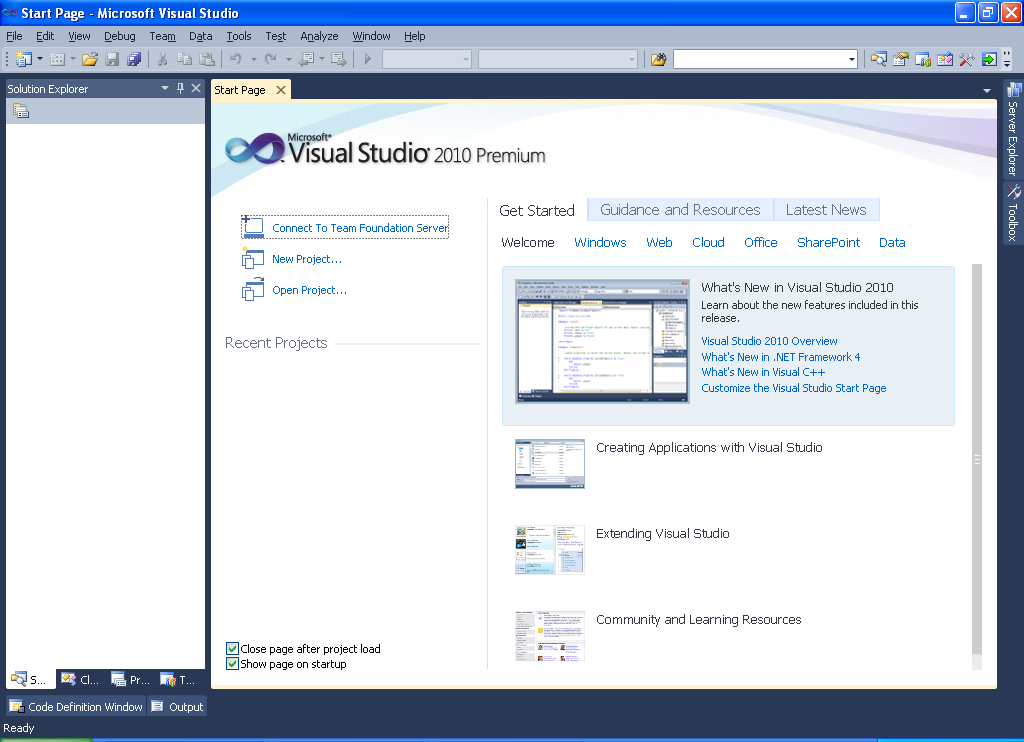Open Visual Studio 2010 Overview link
This screenshot has height=742, width=1024.
(x=769, y=341)
